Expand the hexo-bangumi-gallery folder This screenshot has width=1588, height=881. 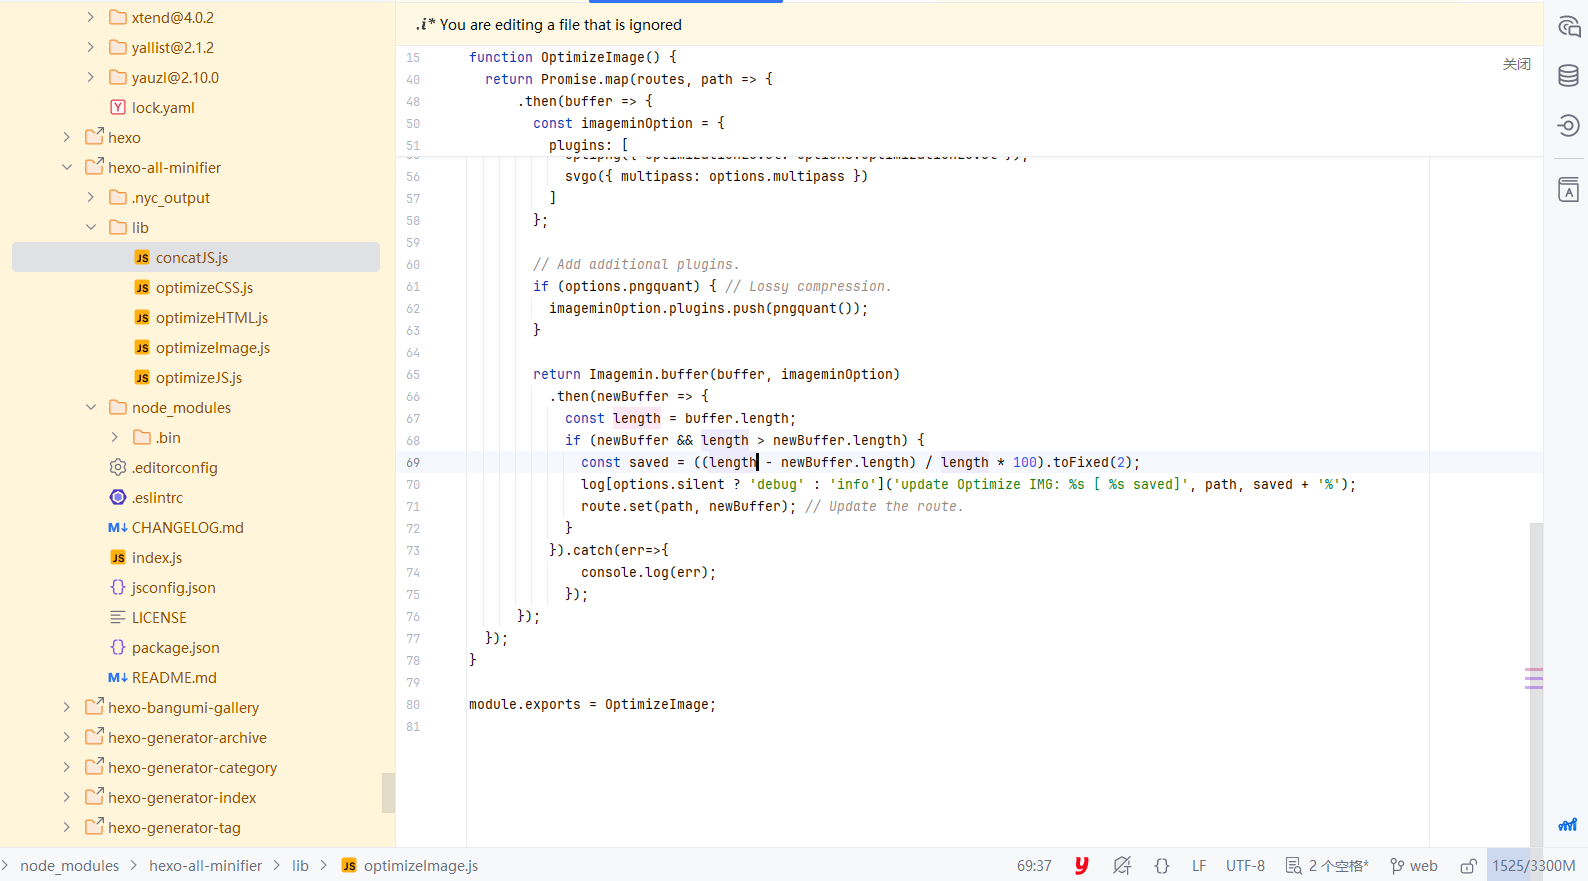pyautogui.click(x=67, y=708)
